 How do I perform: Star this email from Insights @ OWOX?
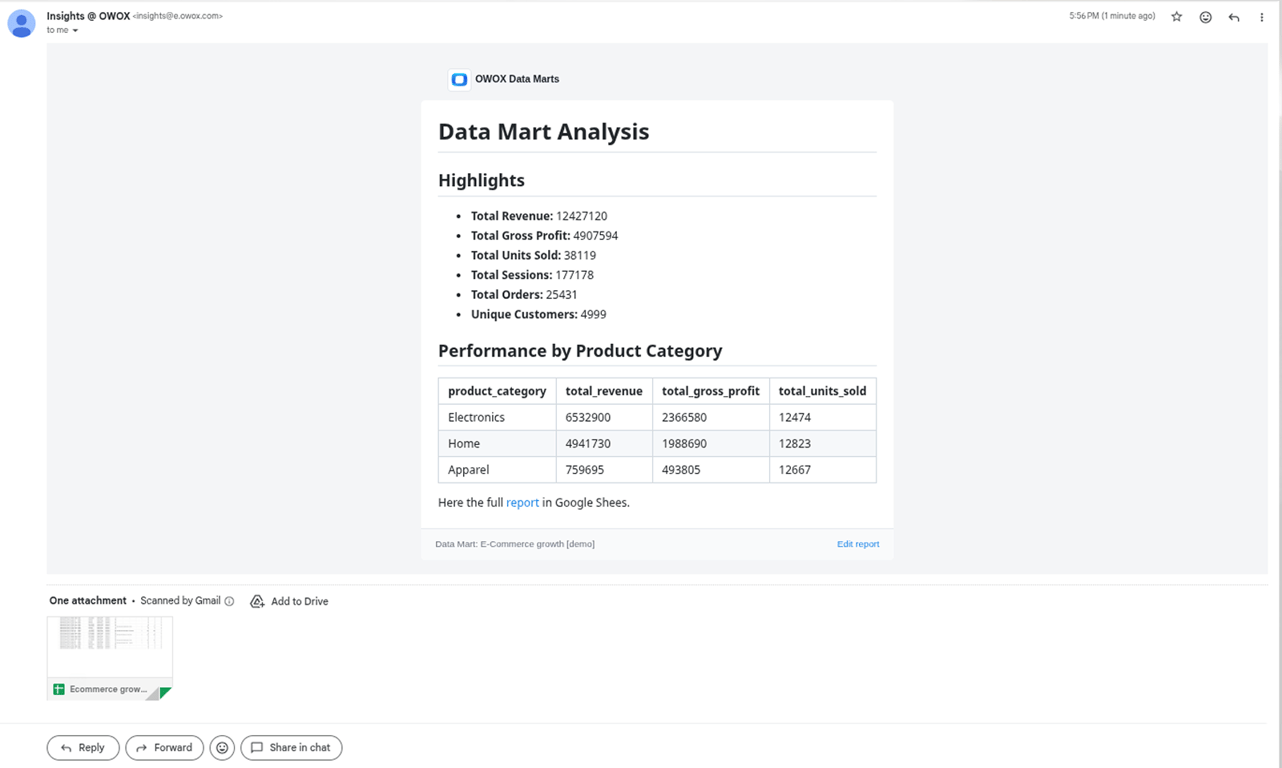[1177, 16]
